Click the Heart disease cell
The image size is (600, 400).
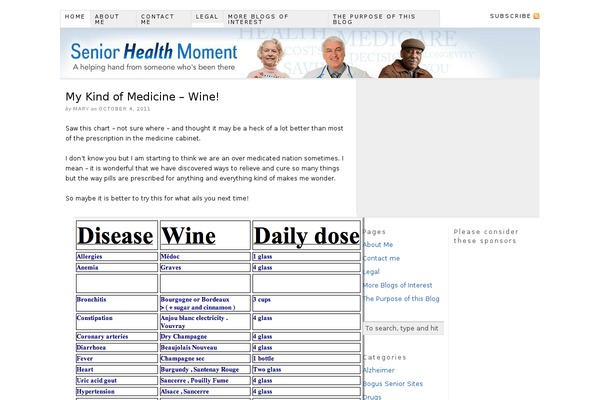(x=117, y=370)
